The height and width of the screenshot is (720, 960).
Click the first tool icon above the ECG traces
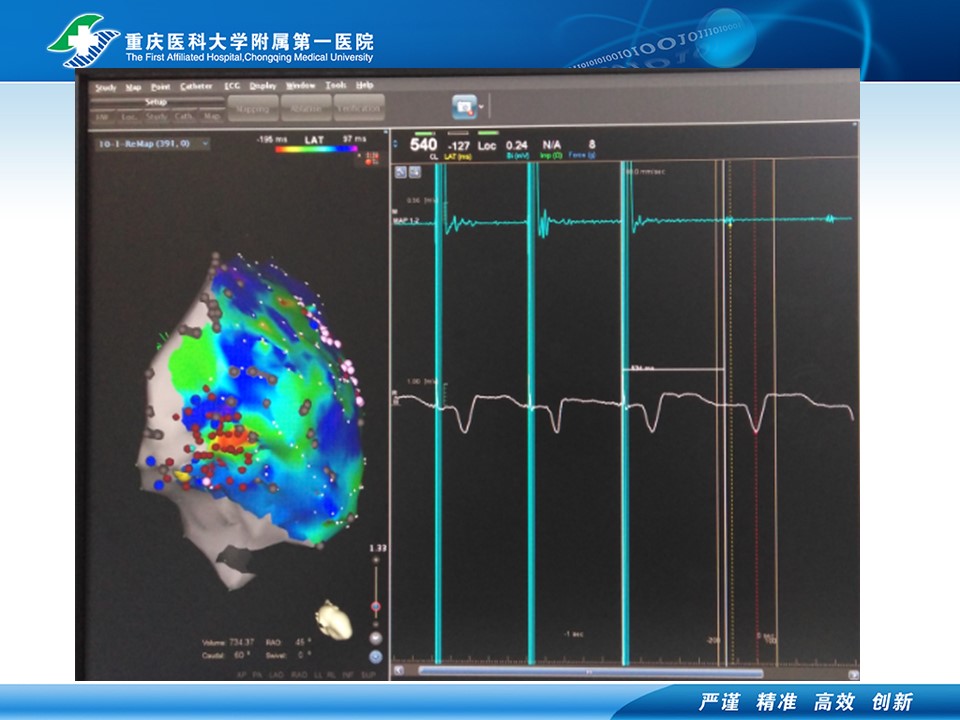[400, 172]
